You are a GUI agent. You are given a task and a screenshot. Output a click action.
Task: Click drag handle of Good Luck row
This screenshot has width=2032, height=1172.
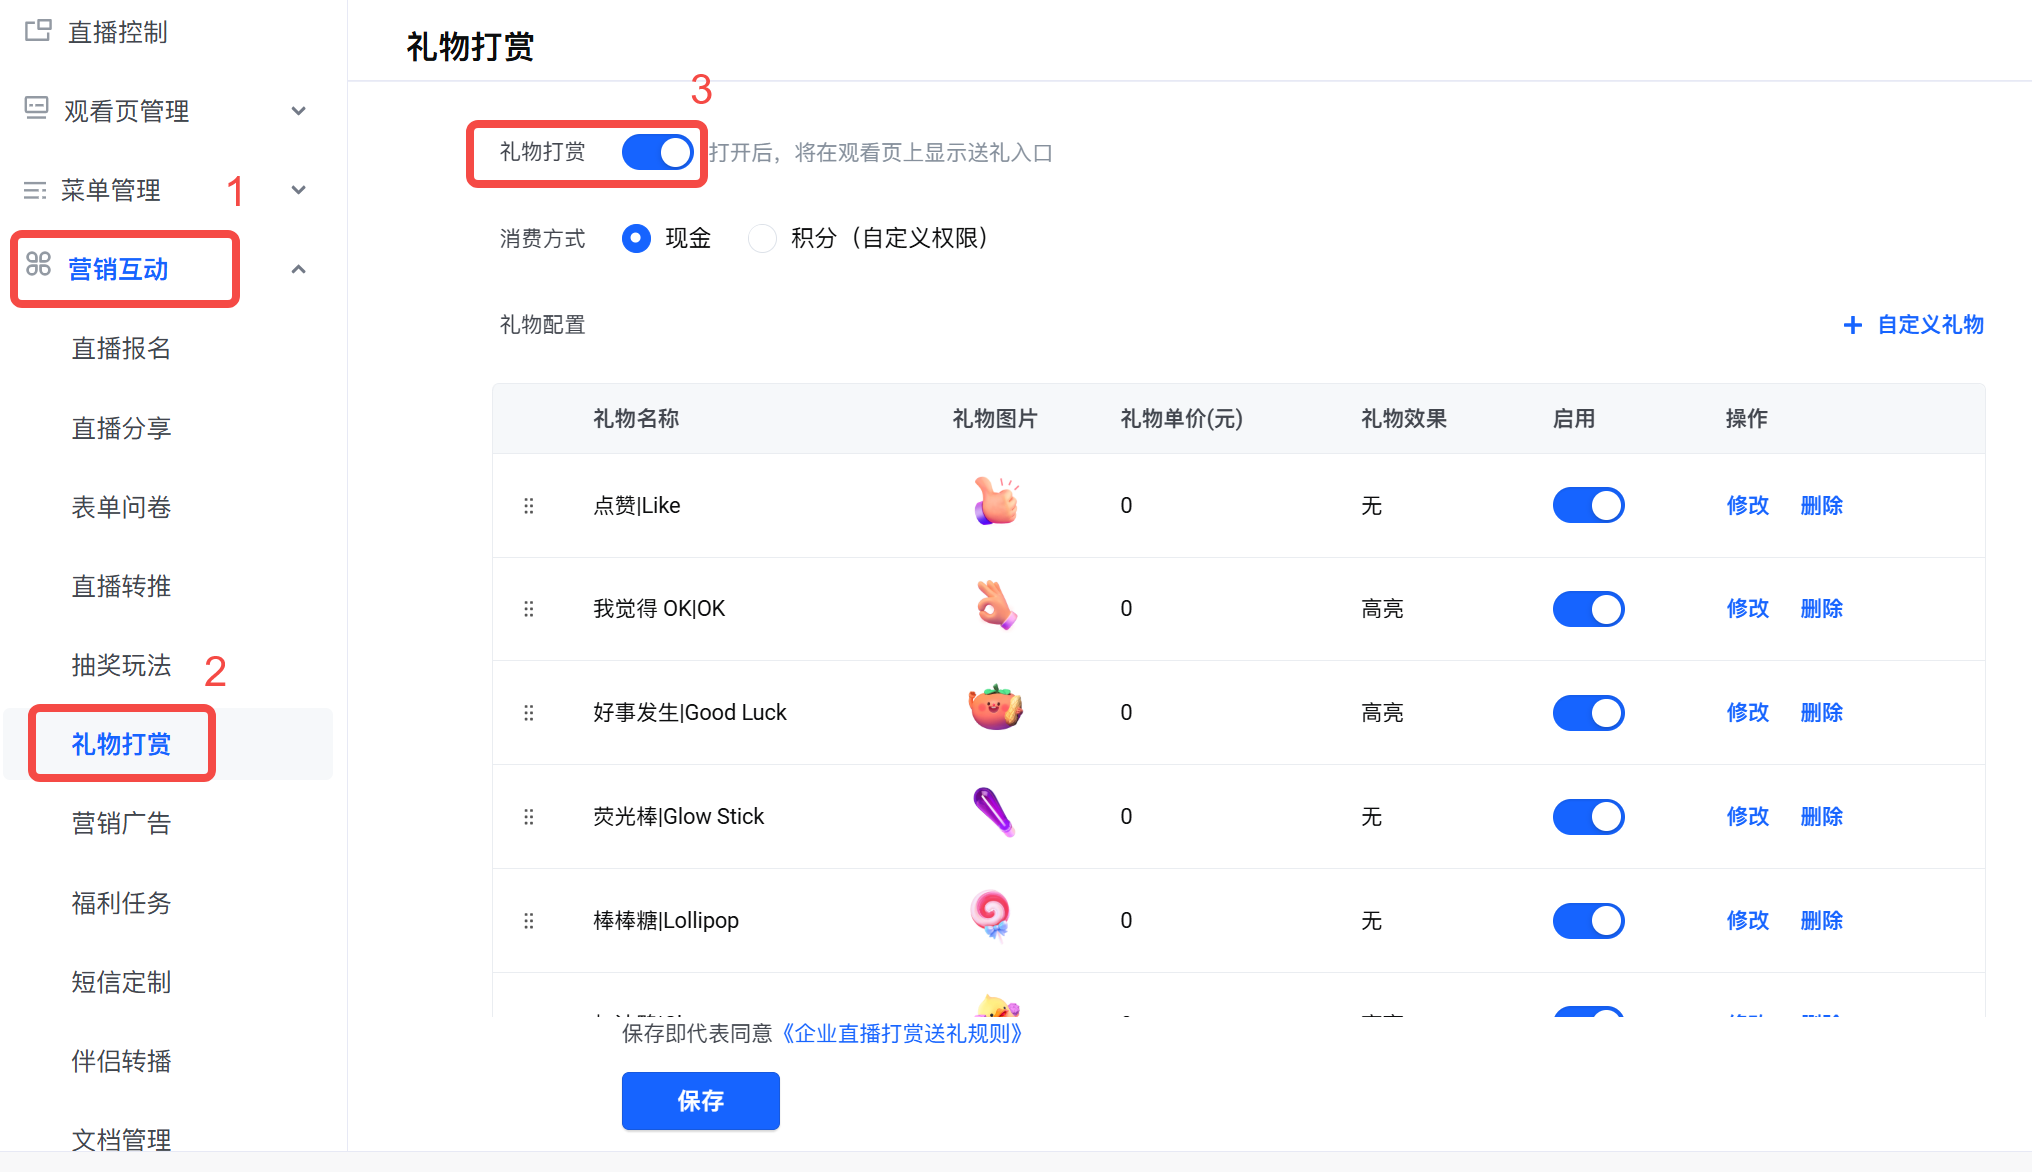click(x=529, y=713)
